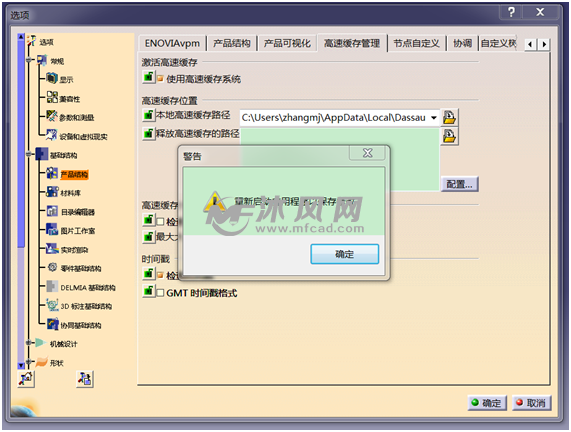The width and height of the screenshot is (571, 432).
Task: Switch to the 节点自定义 tab
Action: point(416,43)
